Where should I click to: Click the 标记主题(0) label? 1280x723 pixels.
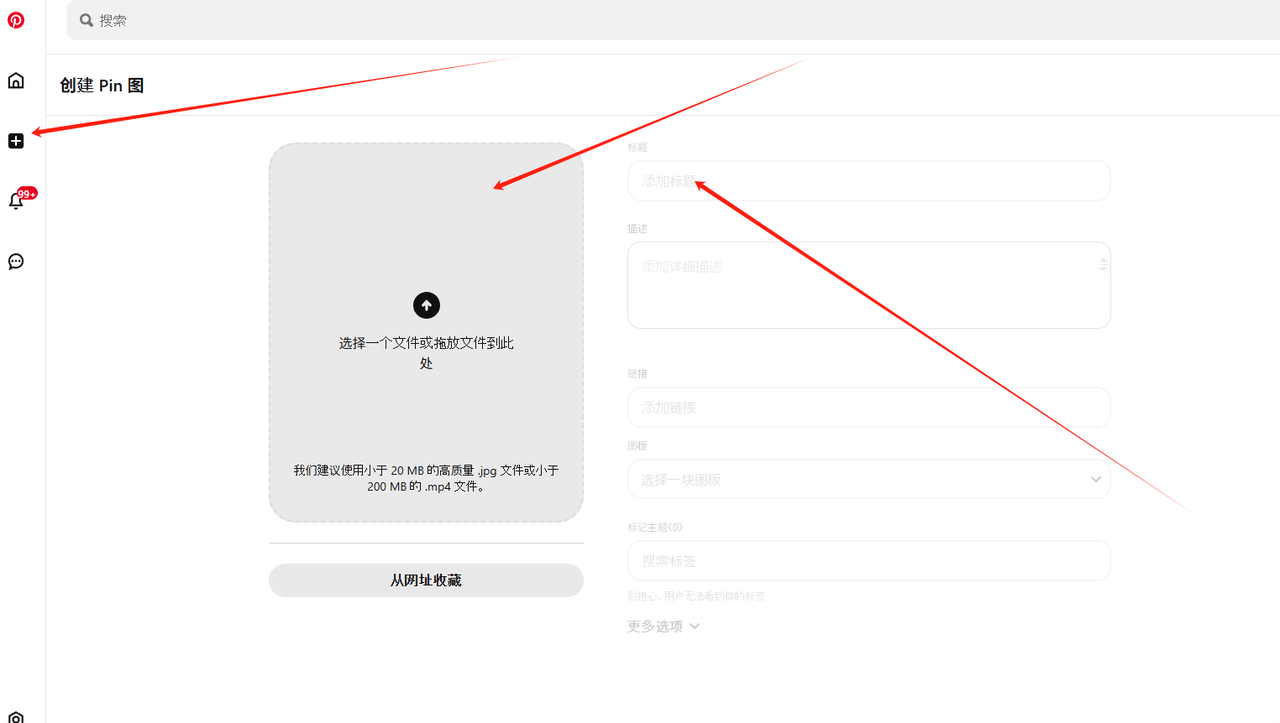655,527
